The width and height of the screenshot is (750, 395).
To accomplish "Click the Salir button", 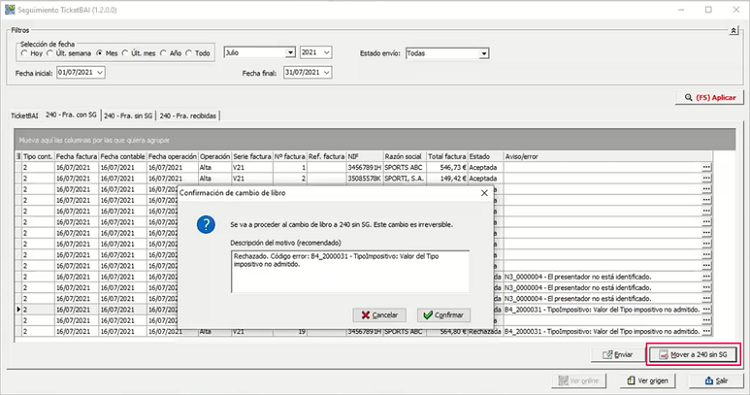I will (x=716, y=381).
